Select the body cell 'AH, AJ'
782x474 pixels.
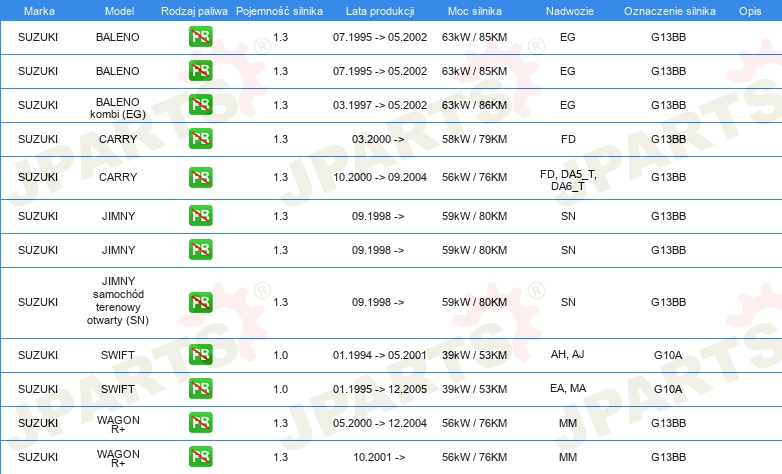point(568,354)
